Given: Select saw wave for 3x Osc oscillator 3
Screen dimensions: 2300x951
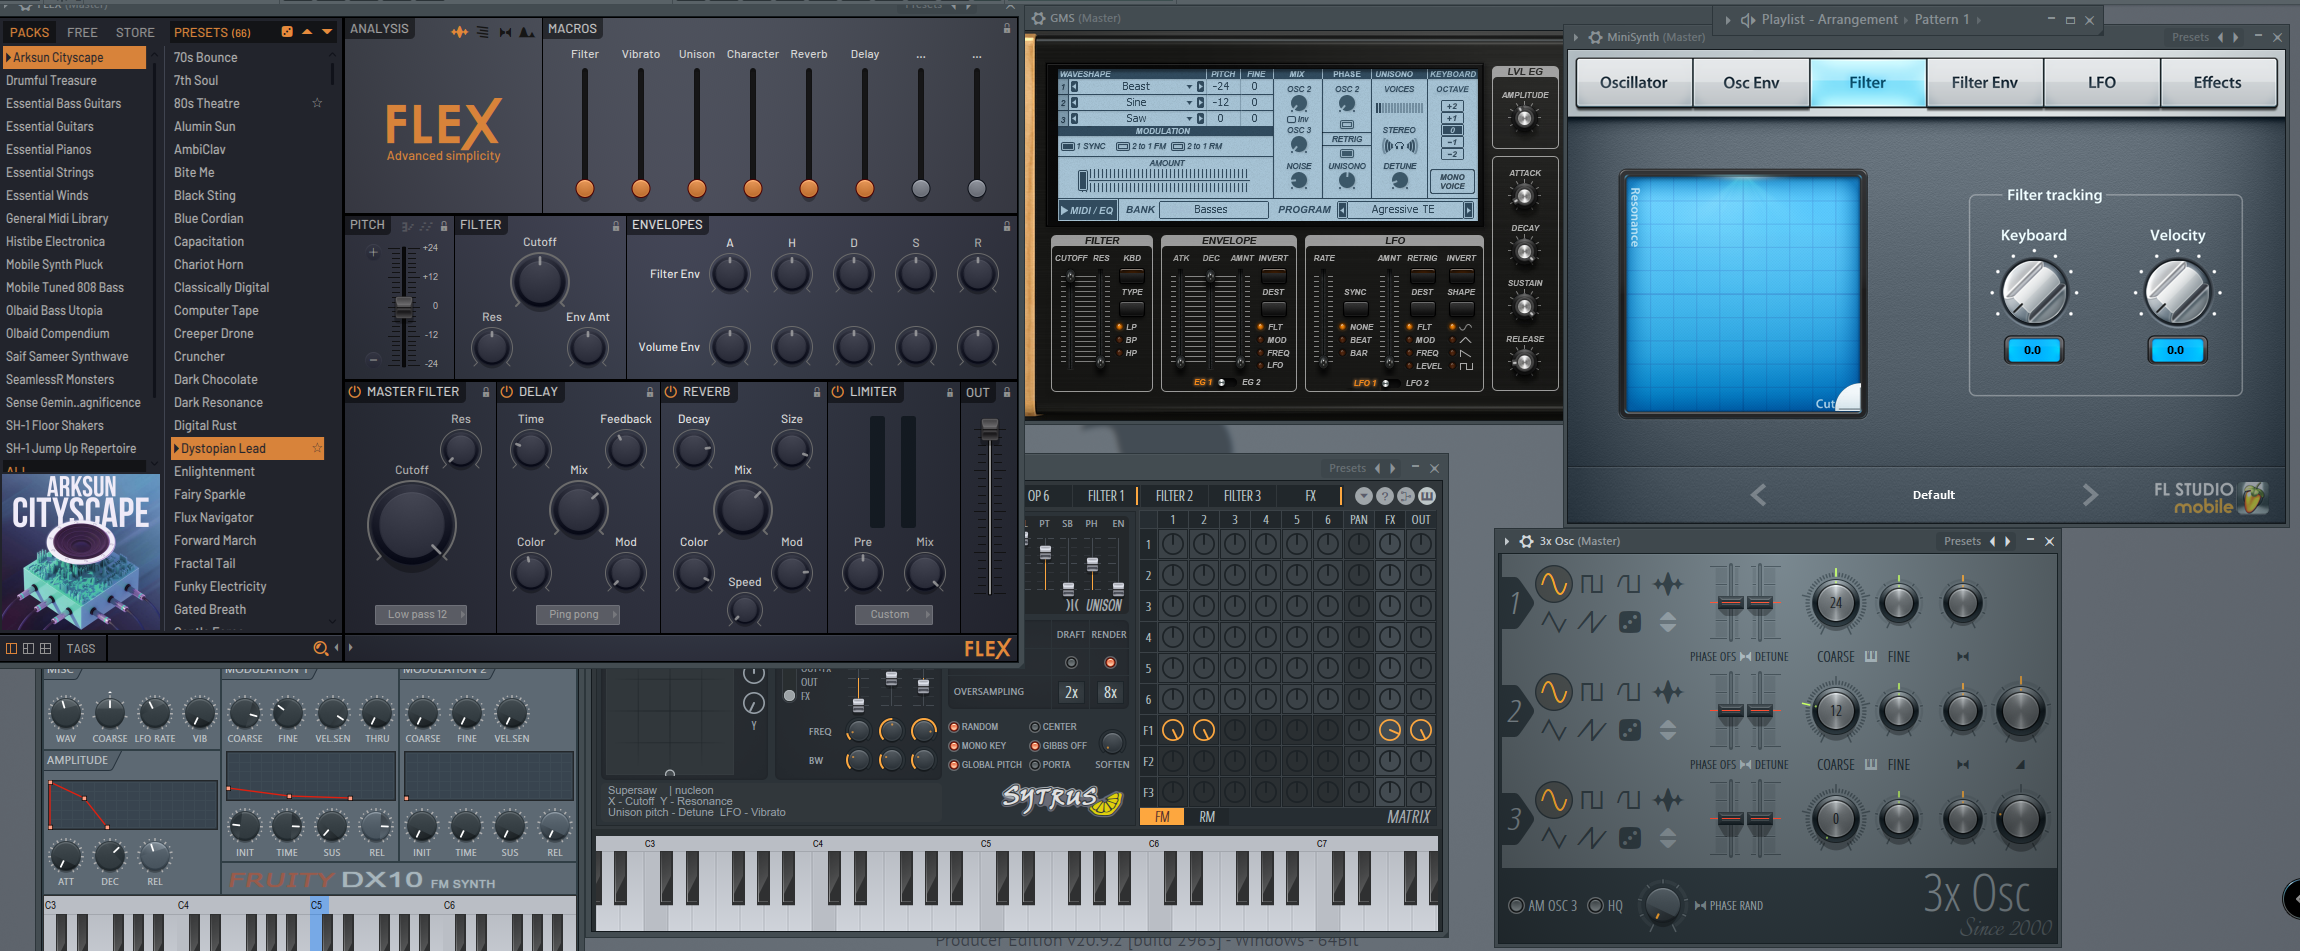Looking at the screenshot, I should [1592, 838].
